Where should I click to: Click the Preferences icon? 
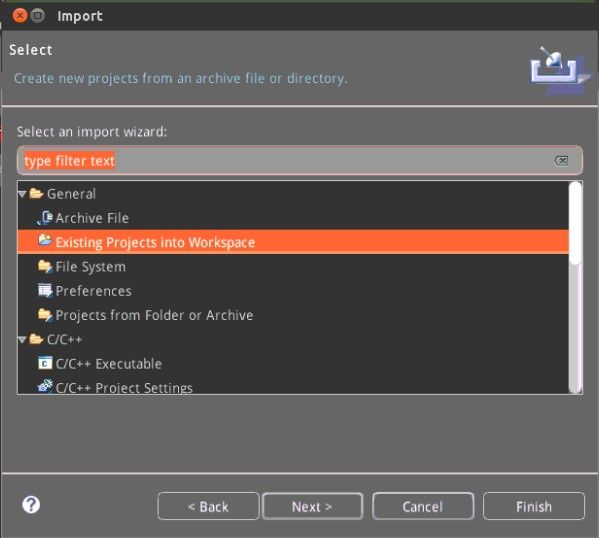[45, 291]
